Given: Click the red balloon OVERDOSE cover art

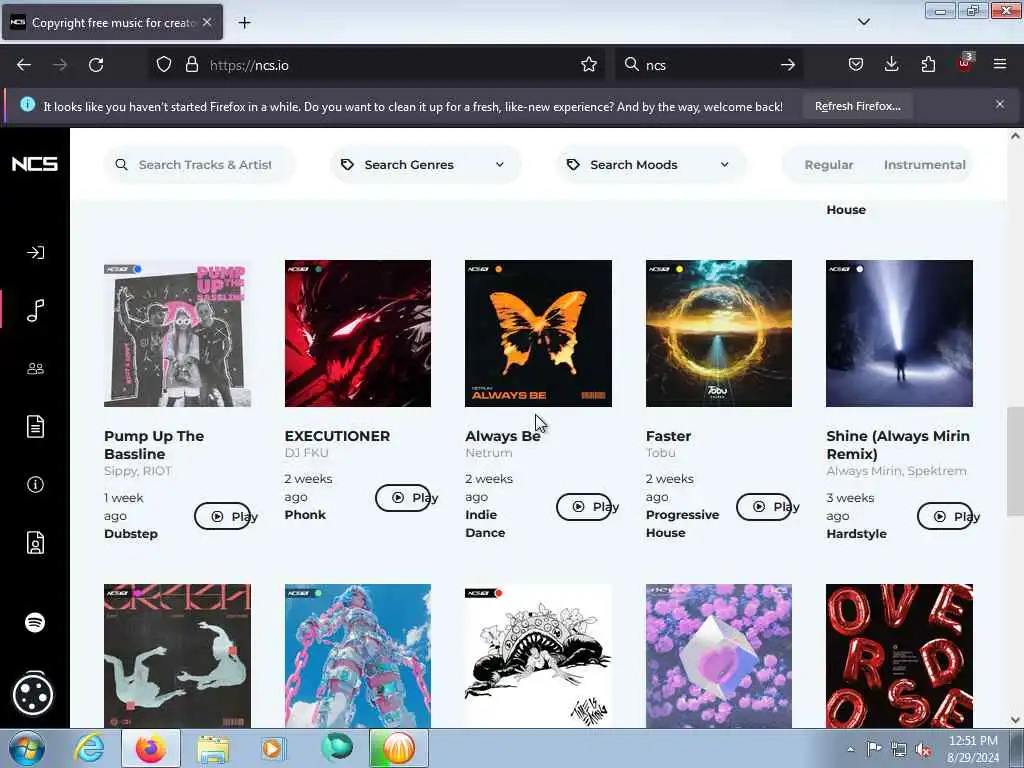Looking at the screenshot, I should [899, 656].
